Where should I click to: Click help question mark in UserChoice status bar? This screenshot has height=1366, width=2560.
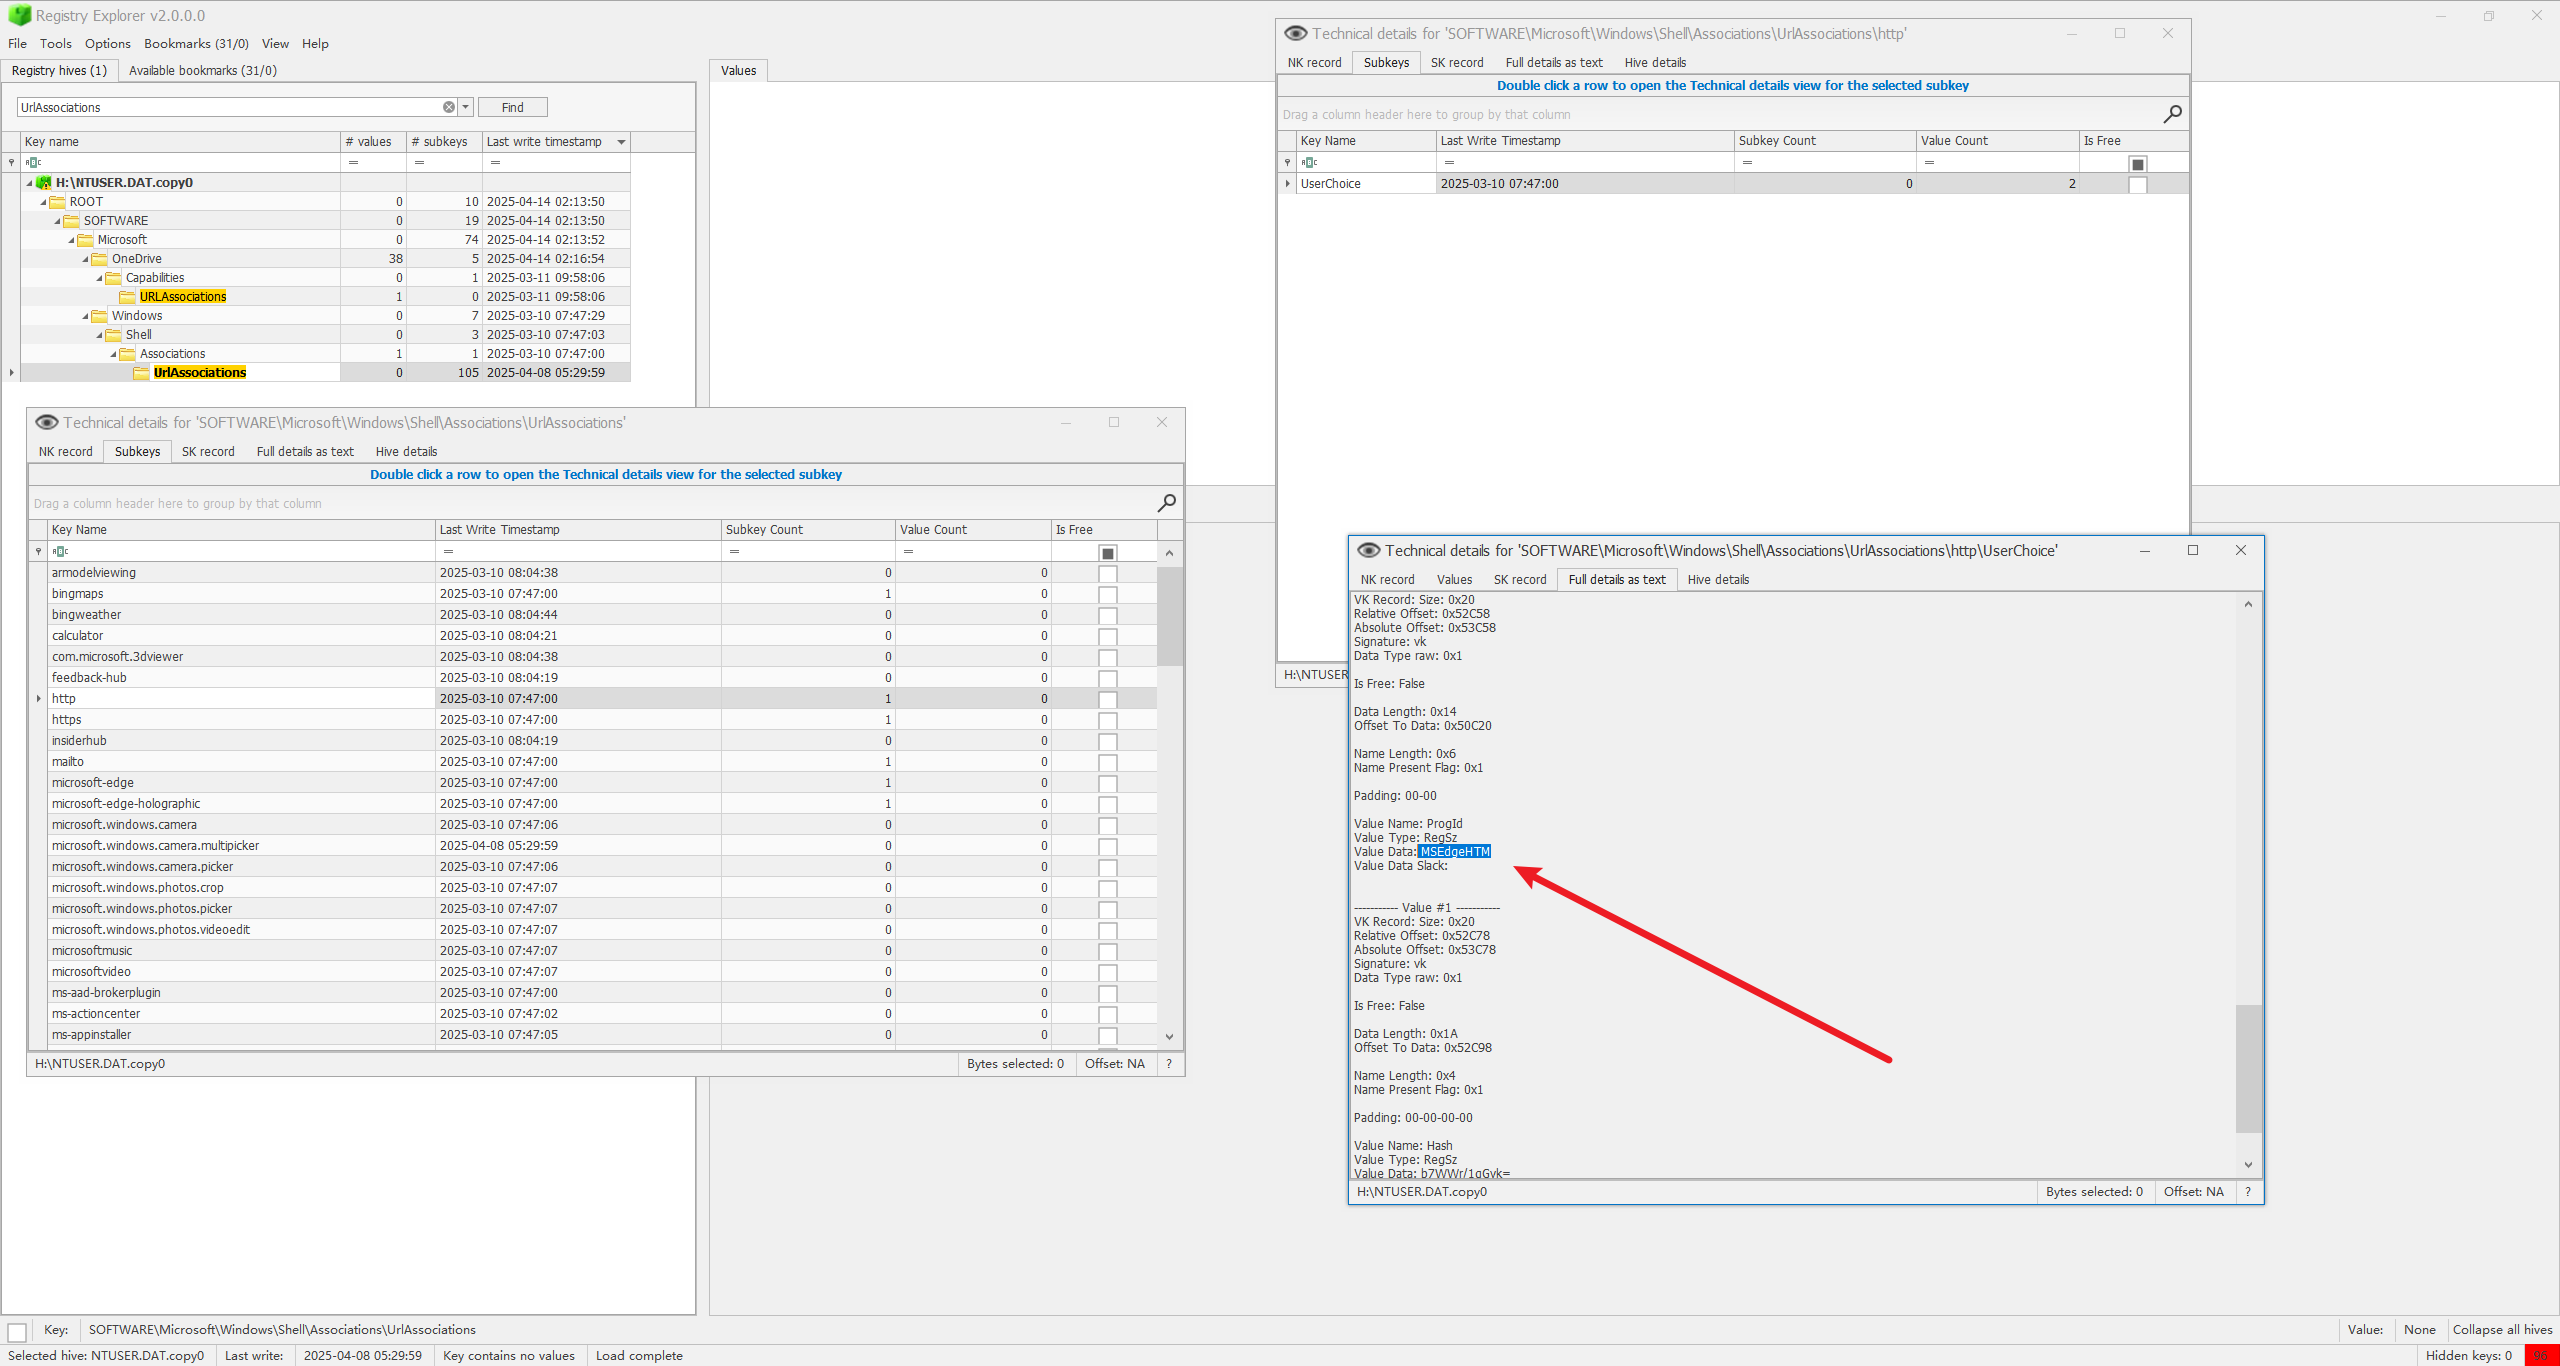point(2248,1192)
